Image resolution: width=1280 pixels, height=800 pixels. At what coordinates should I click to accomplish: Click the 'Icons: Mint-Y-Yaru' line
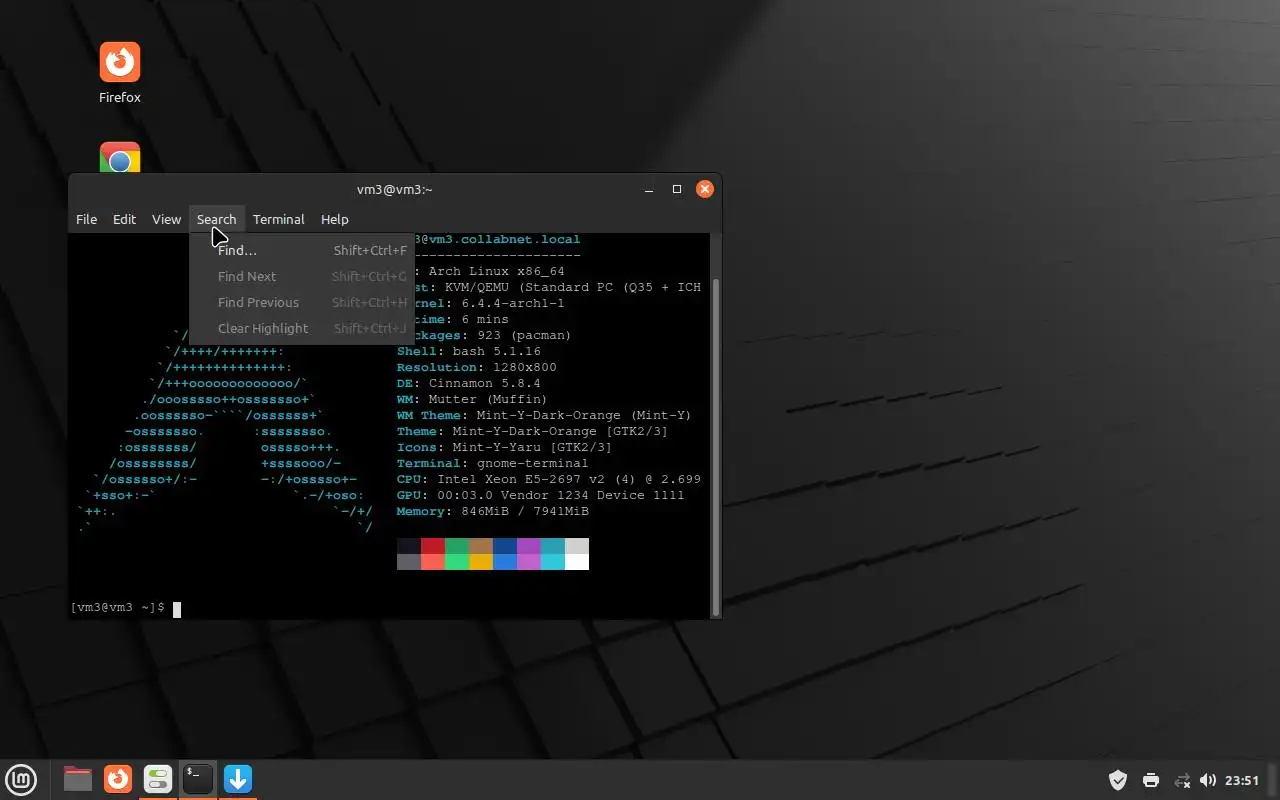point(505,448)
